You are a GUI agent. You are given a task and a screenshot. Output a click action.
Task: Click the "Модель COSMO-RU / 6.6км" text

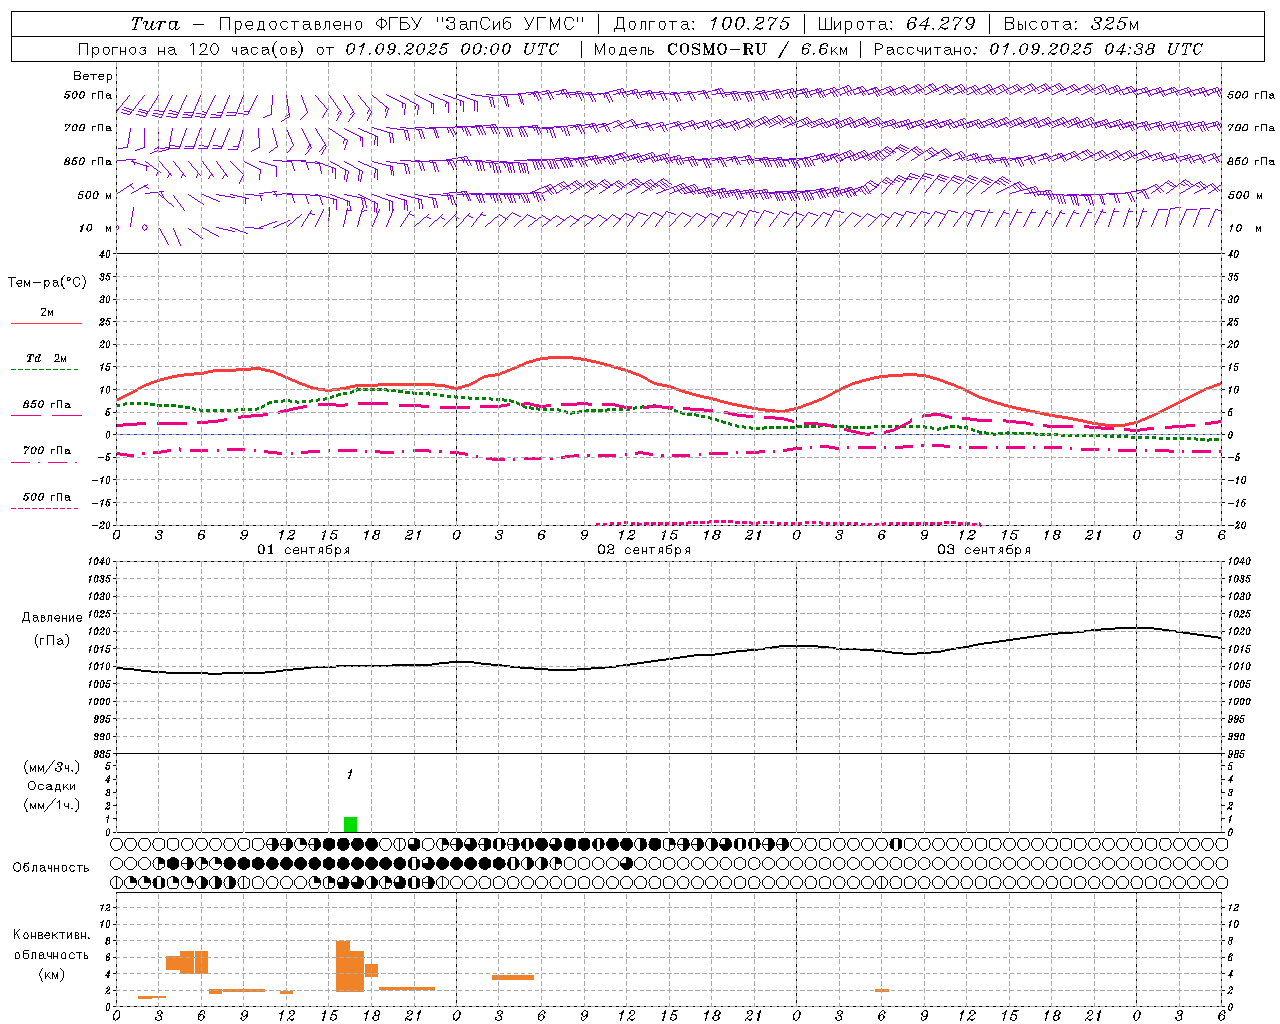pyautogui.click(x=721, y=49)
